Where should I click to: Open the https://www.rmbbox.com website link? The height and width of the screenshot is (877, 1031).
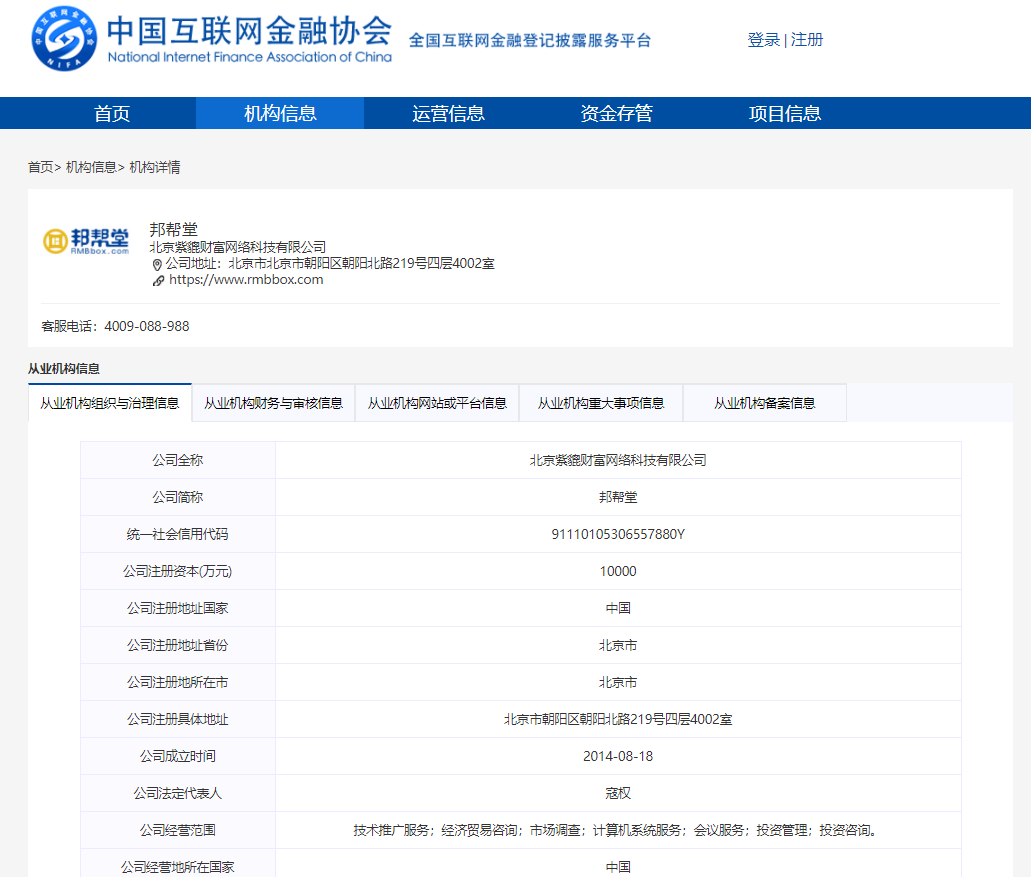(x=246, y=279)
